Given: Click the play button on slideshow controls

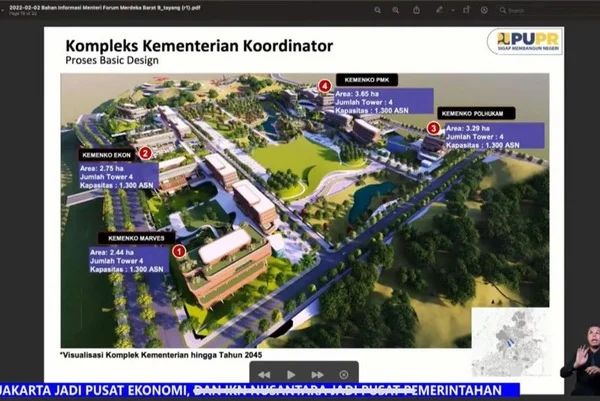Looking at the screenshot, I should [x=291, y=375].
